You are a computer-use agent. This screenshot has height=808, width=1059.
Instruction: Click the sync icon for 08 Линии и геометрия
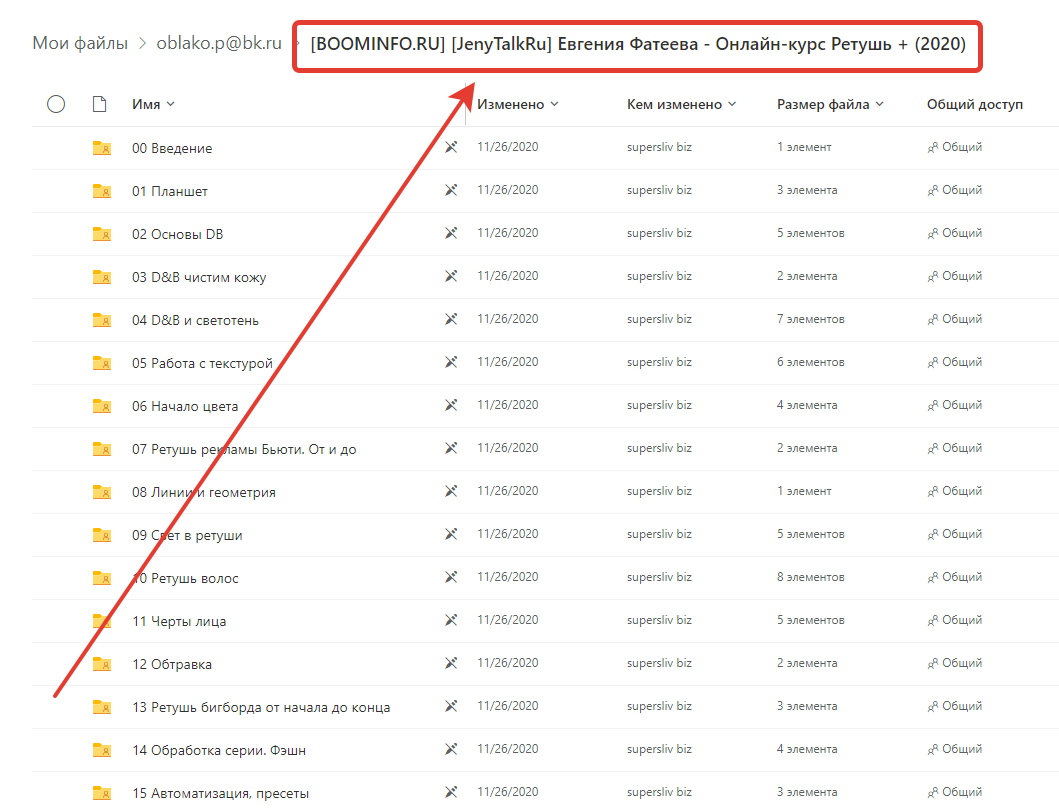(x=451, y=491)
